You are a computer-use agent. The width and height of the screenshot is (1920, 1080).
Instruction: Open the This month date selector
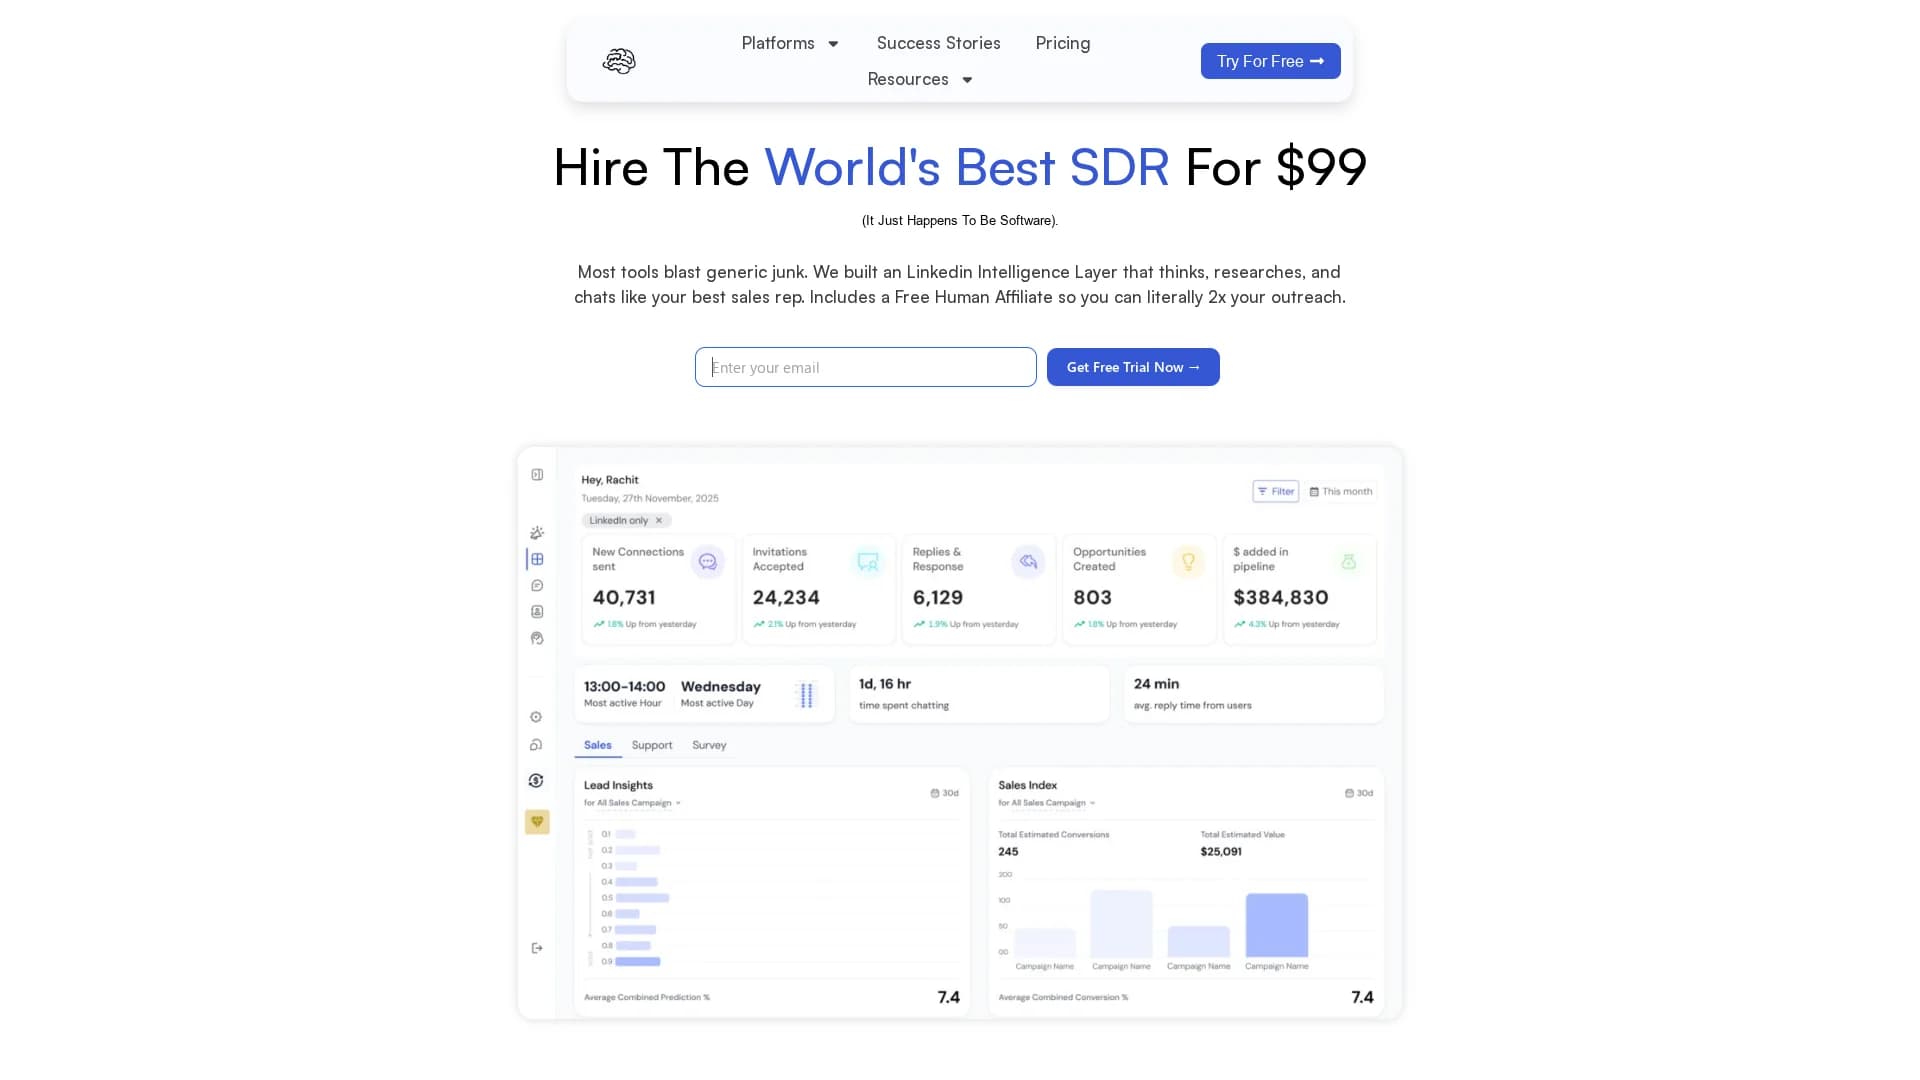point(1341,491)
